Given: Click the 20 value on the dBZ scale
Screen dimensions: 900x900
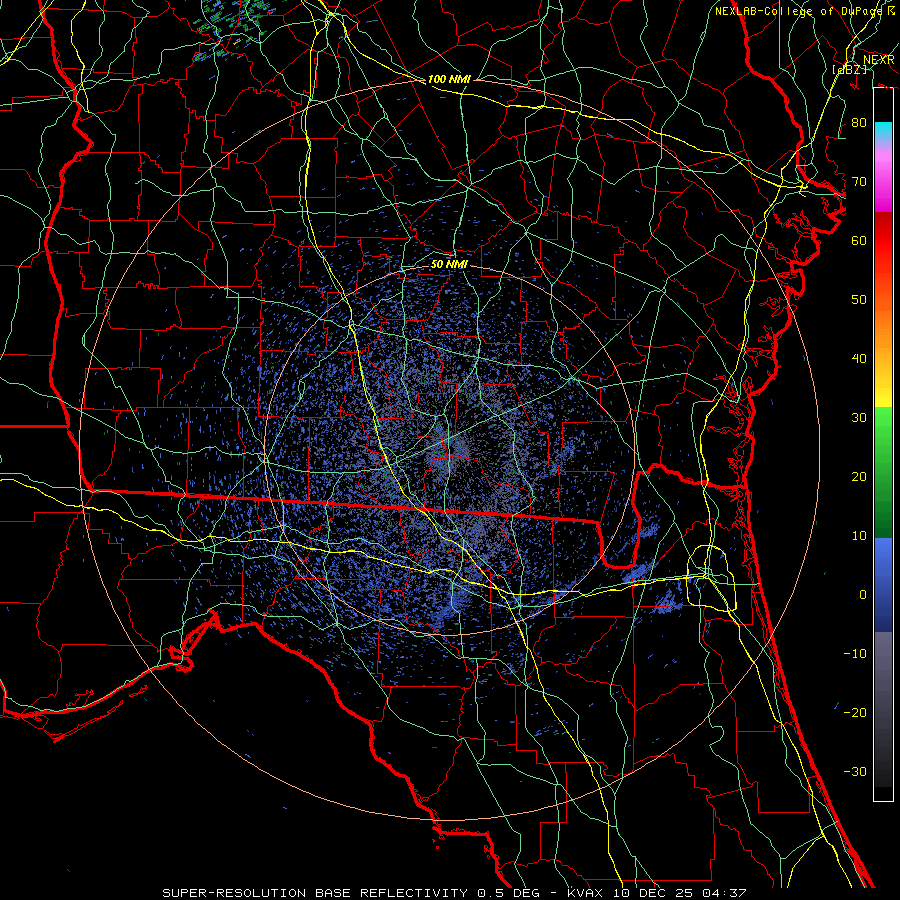Looking at the screenshot, I should click(x=859, y=476).
